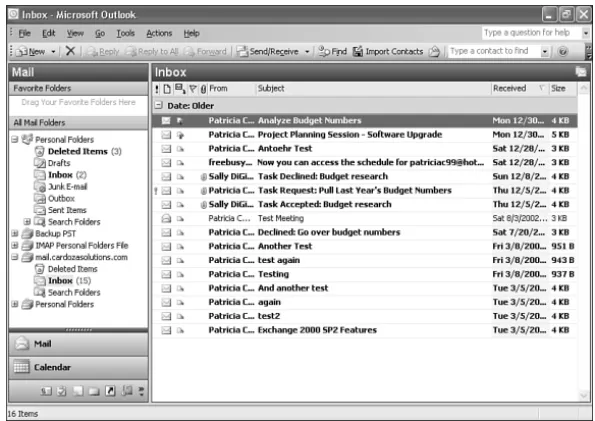Screen dimensions: 595x421
Task: Open the Drafts folder
Action: [52, 163]
